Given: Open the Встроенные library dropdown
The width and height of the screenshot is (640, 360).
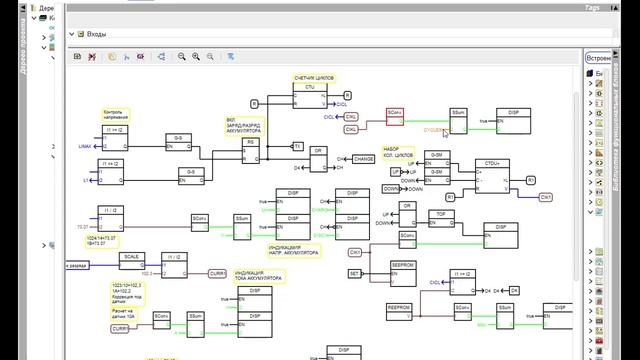Looking at the screenshot, I should [598, 58].
